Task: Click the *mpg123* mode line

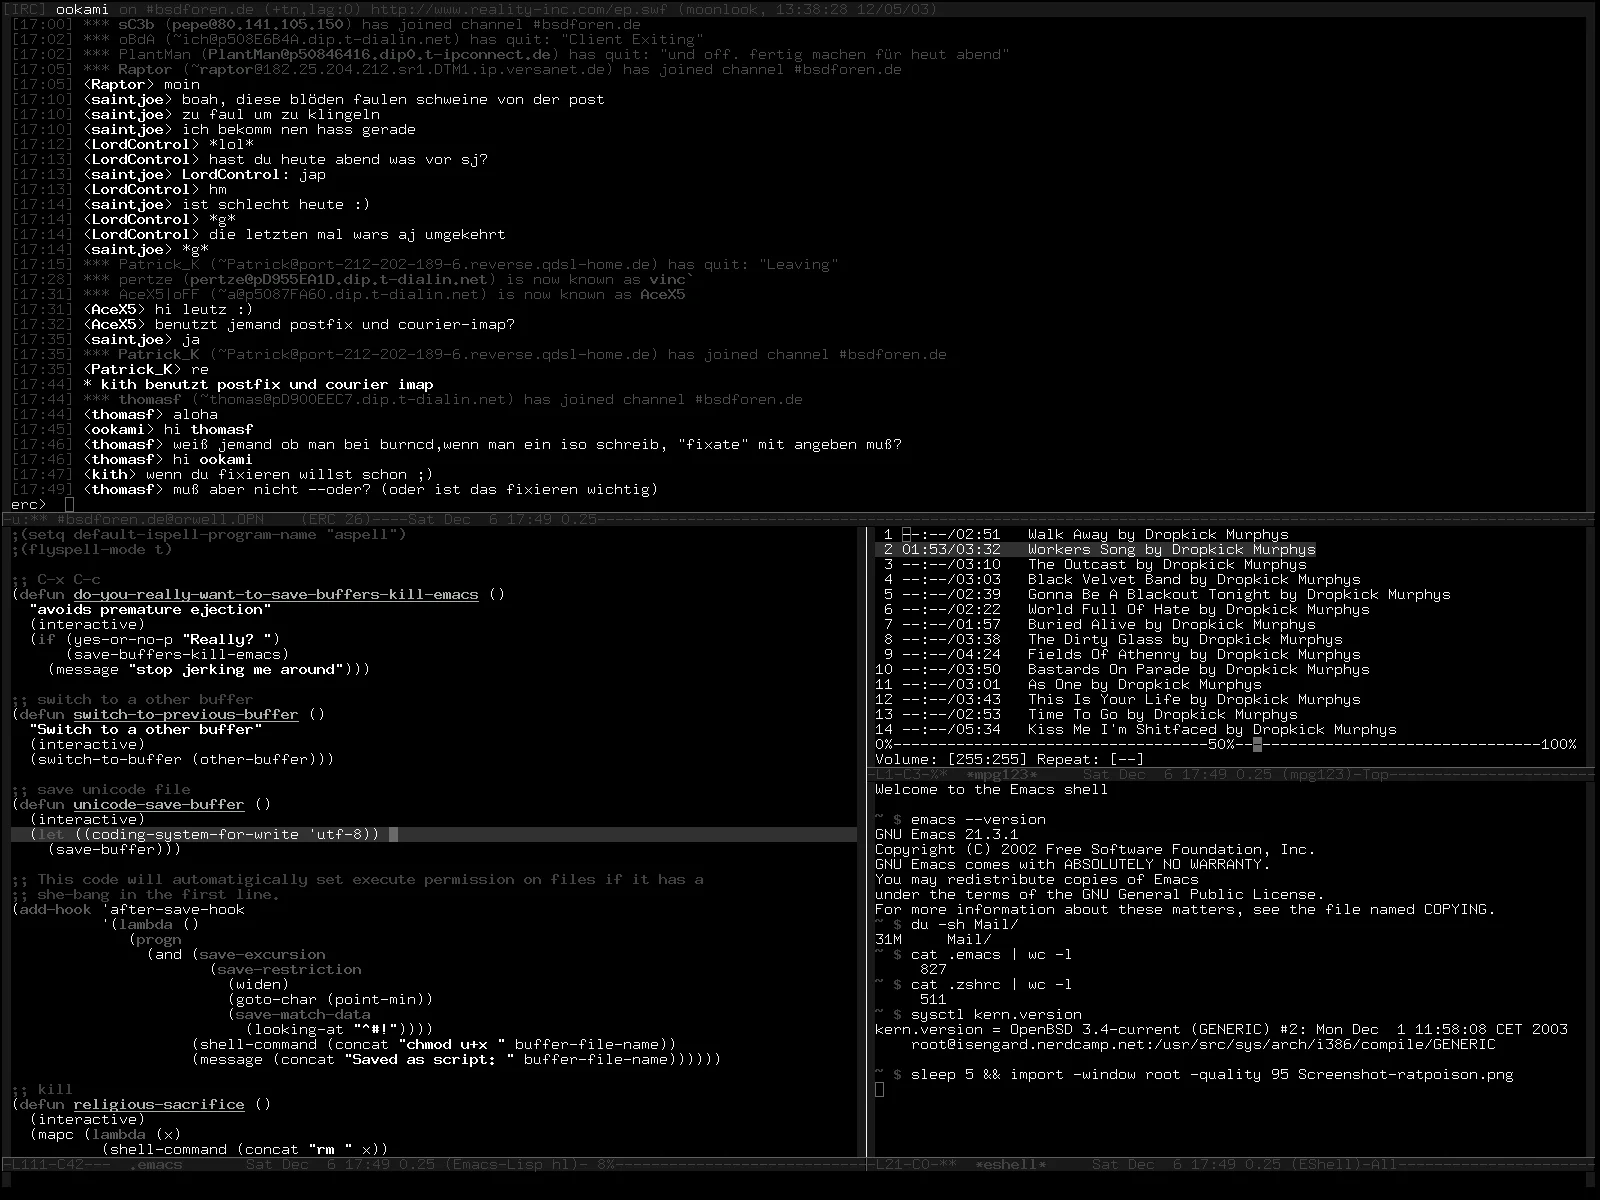Action: [1232, 774]
